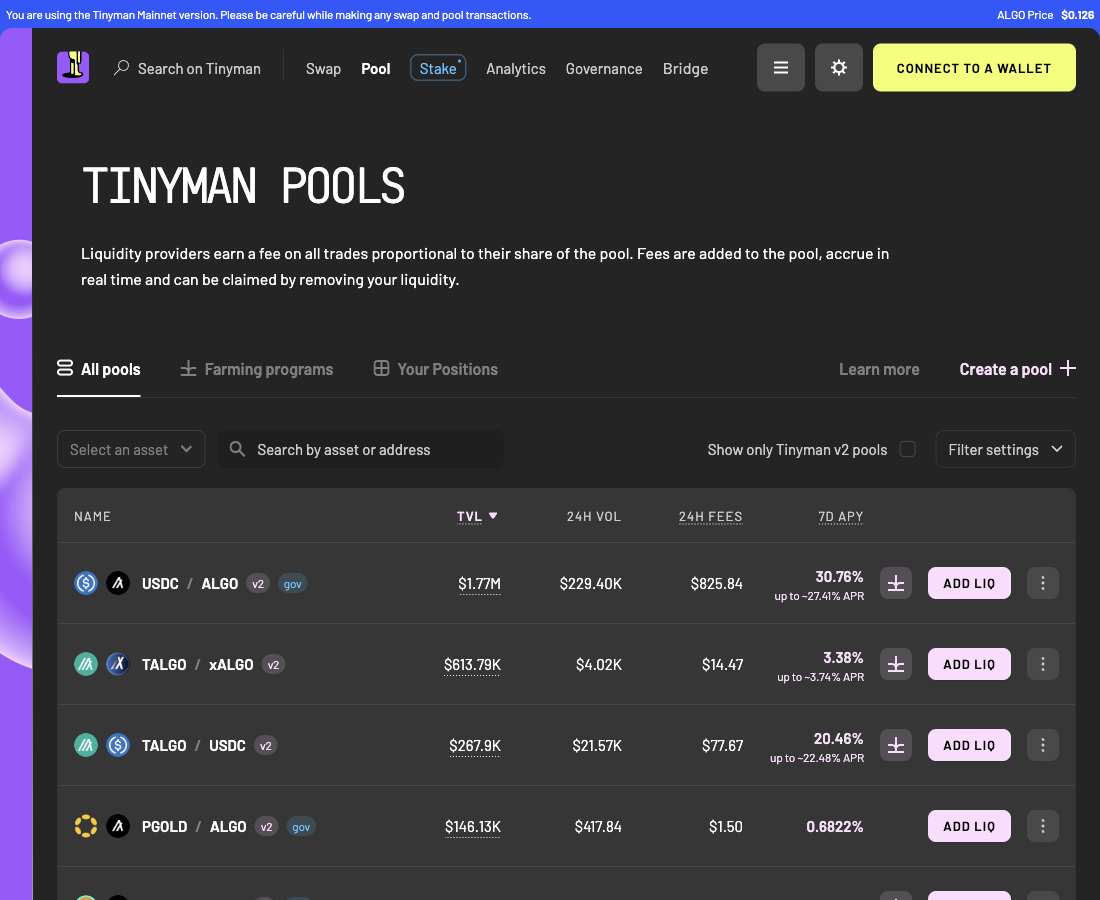Click the magnifier icon in asset search box
The image size is (1100, 900).
click(237, 449)
